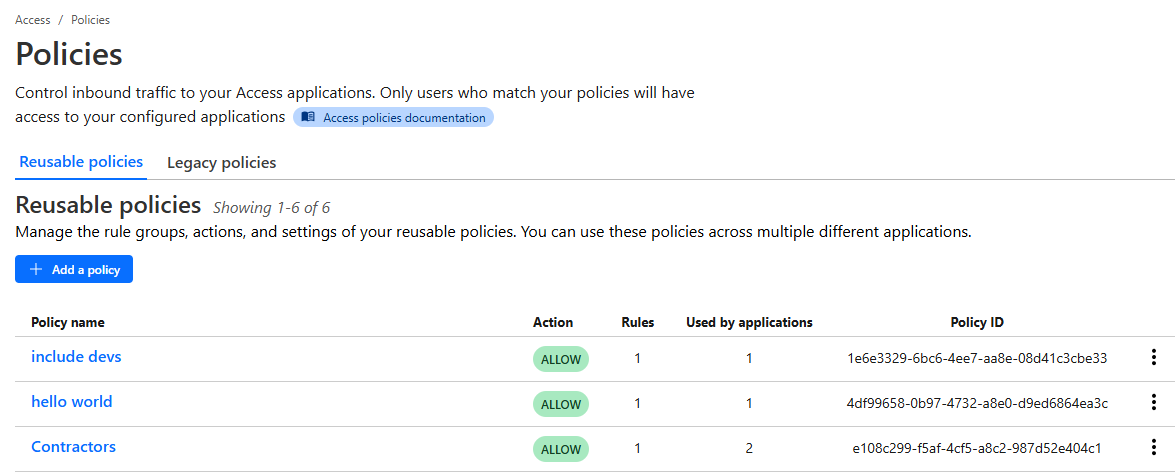Click the Policy name column header
Screen dimensions: 1175x473
[68, 322]
